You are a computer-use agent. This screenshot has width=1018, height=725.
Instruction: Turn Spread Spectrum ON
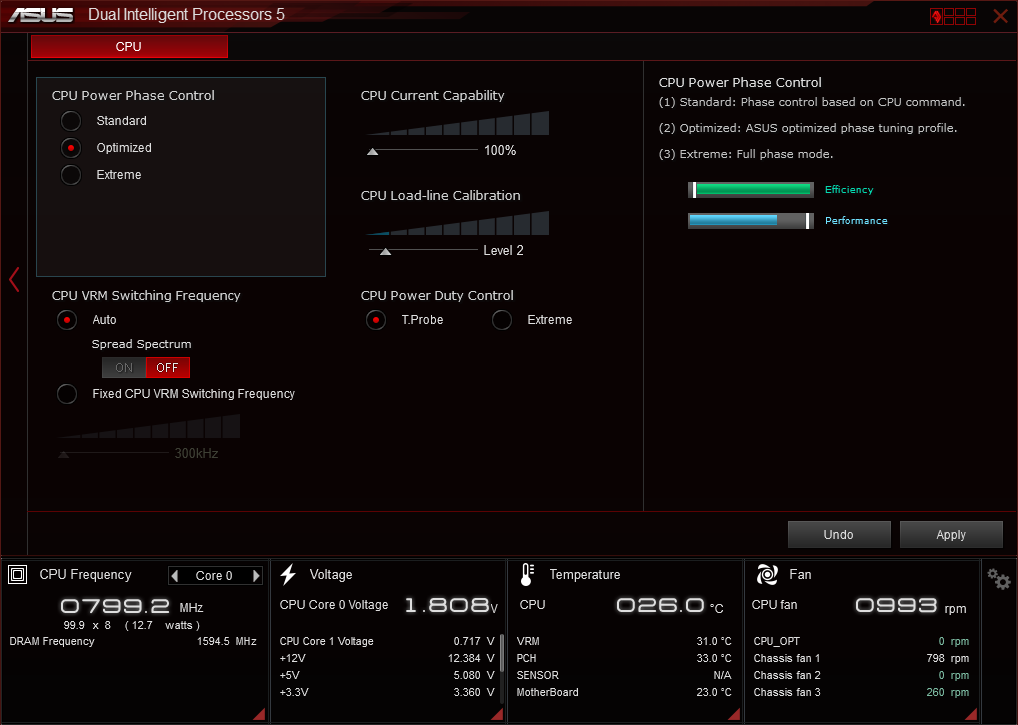(x=124, y=367)
